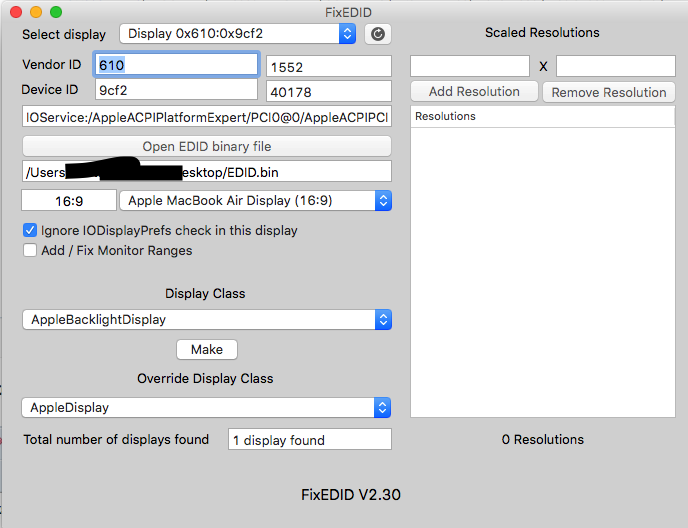Click the Vendor ID decimal field 1552
This screenshot has height=528, width=688.
(328, 67)
